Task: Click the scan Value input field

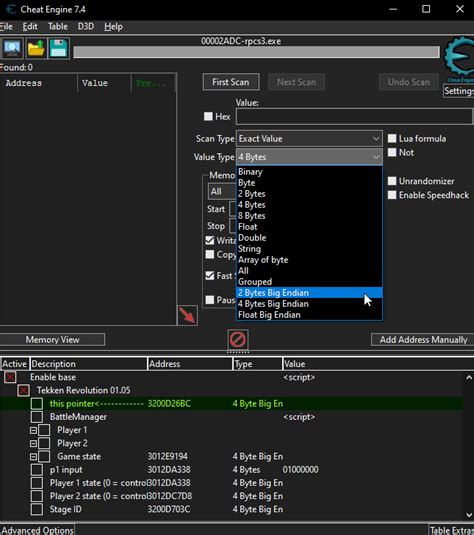Action: click(354, 116)
